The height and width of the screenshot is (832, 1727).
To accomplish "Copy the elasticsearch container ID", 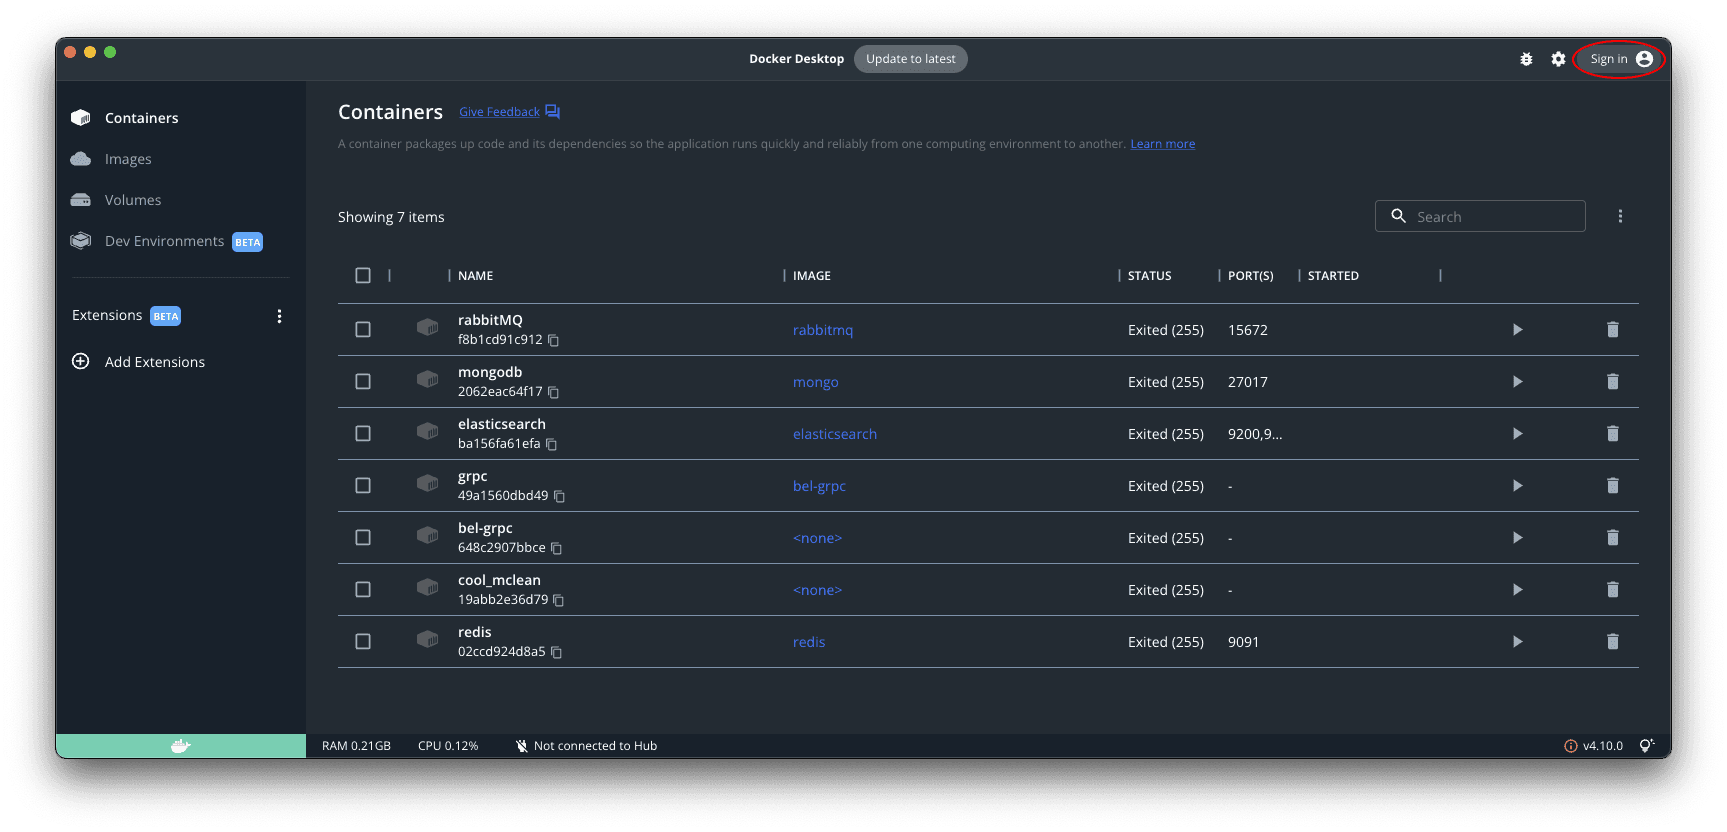I will pyautogui.click(x=551, y=444).
